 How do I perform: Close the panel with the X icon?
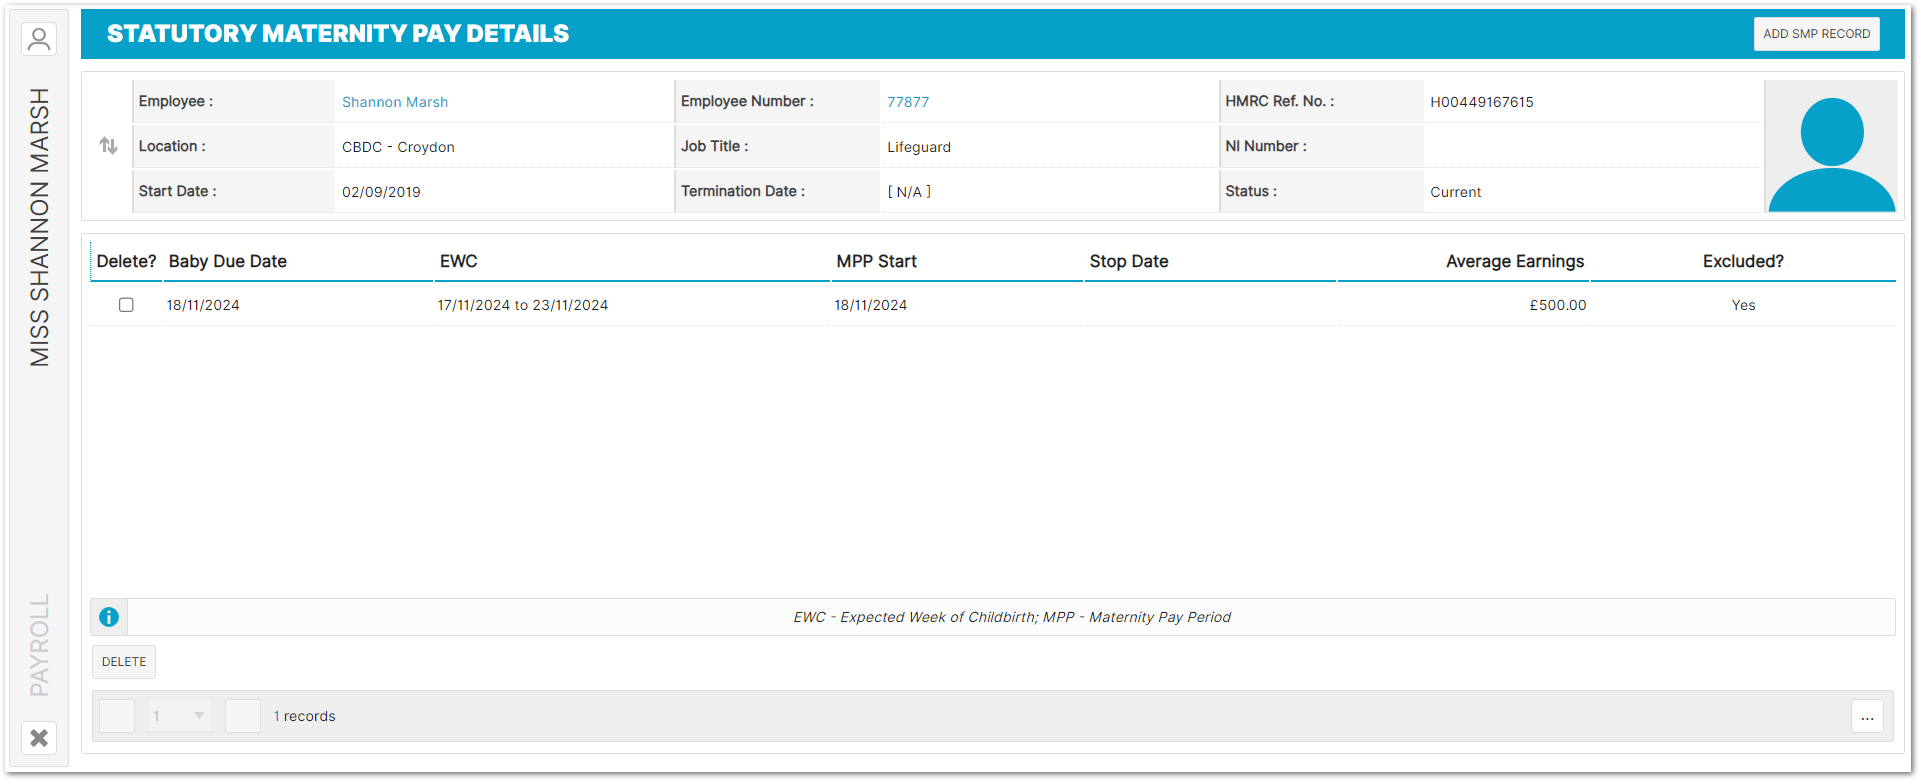pos(39,738)
